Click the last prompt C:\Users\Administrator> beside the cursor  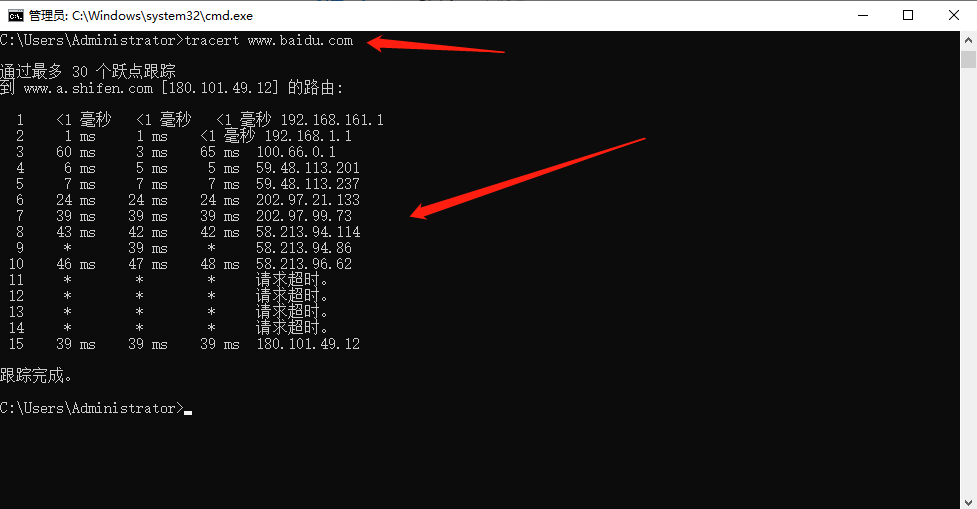(92, 408)
